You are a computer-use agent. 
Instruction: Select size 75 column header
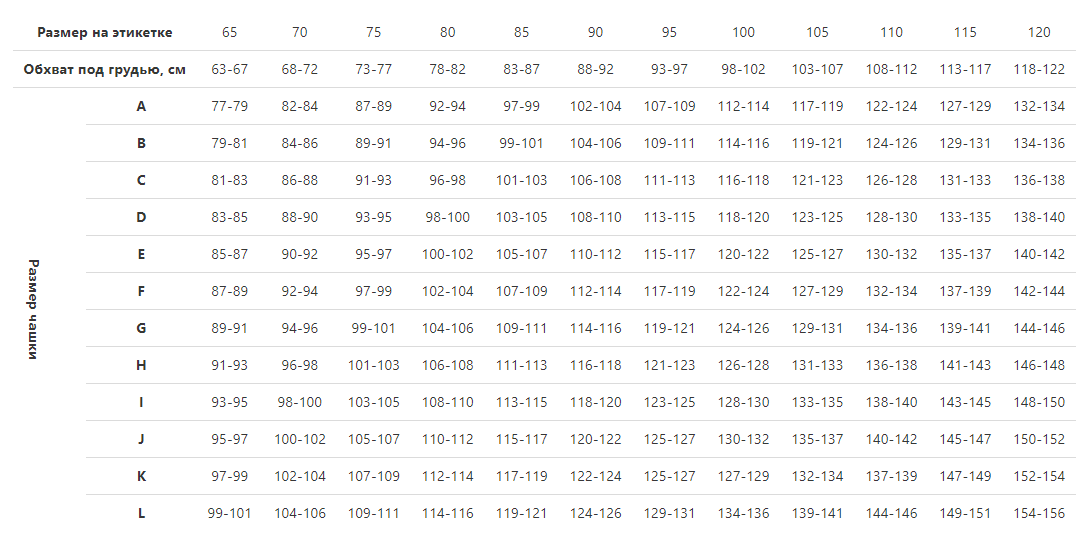point(374,32)
